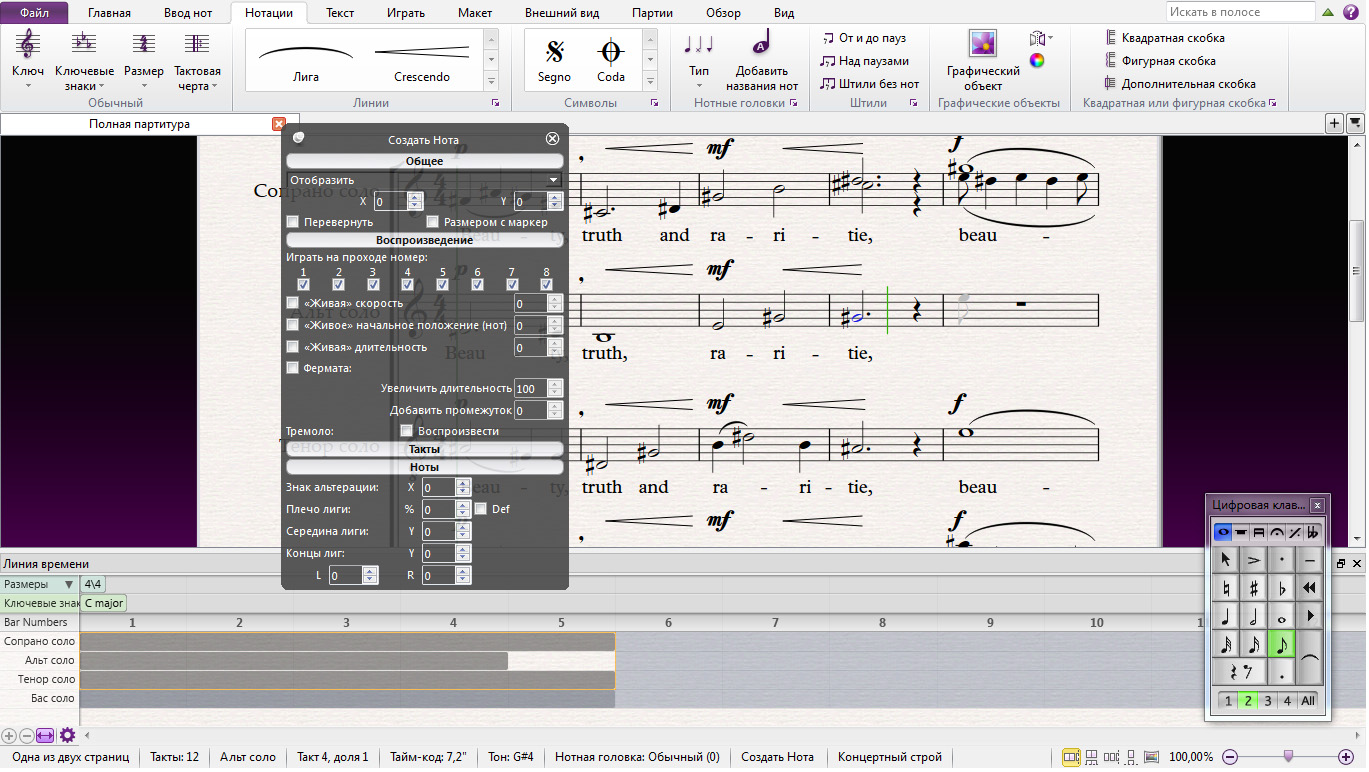The height and width of the screenshot is (772, 1369).
Task: Click Добавить названия нот icon
Action: pos(762,44)
